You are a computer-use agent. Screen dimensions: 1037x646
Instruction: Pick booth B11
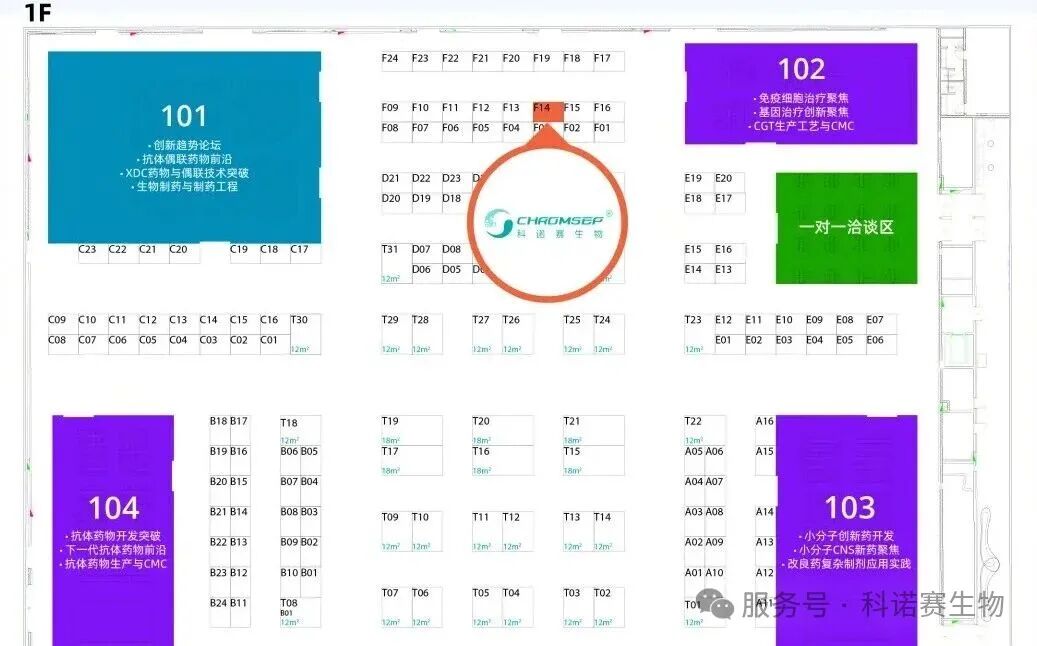pyautogui.click(x=240, y=612)
